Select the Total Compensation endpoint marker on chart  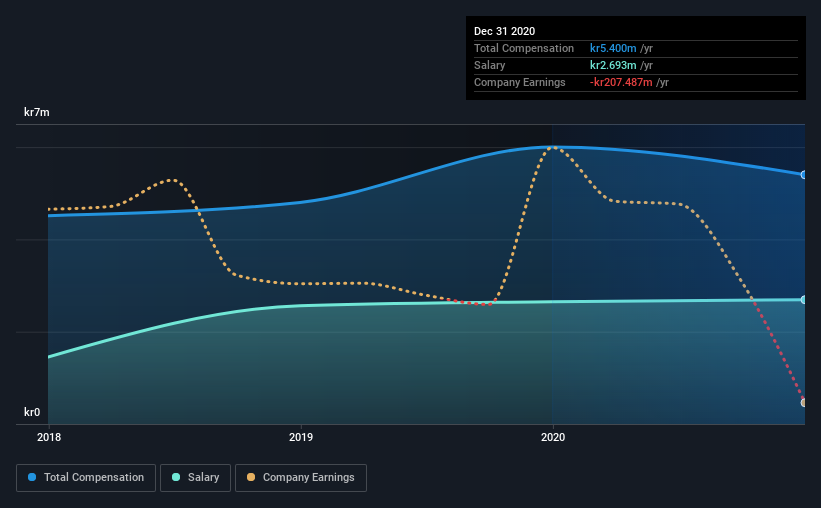tap(803, 175)
